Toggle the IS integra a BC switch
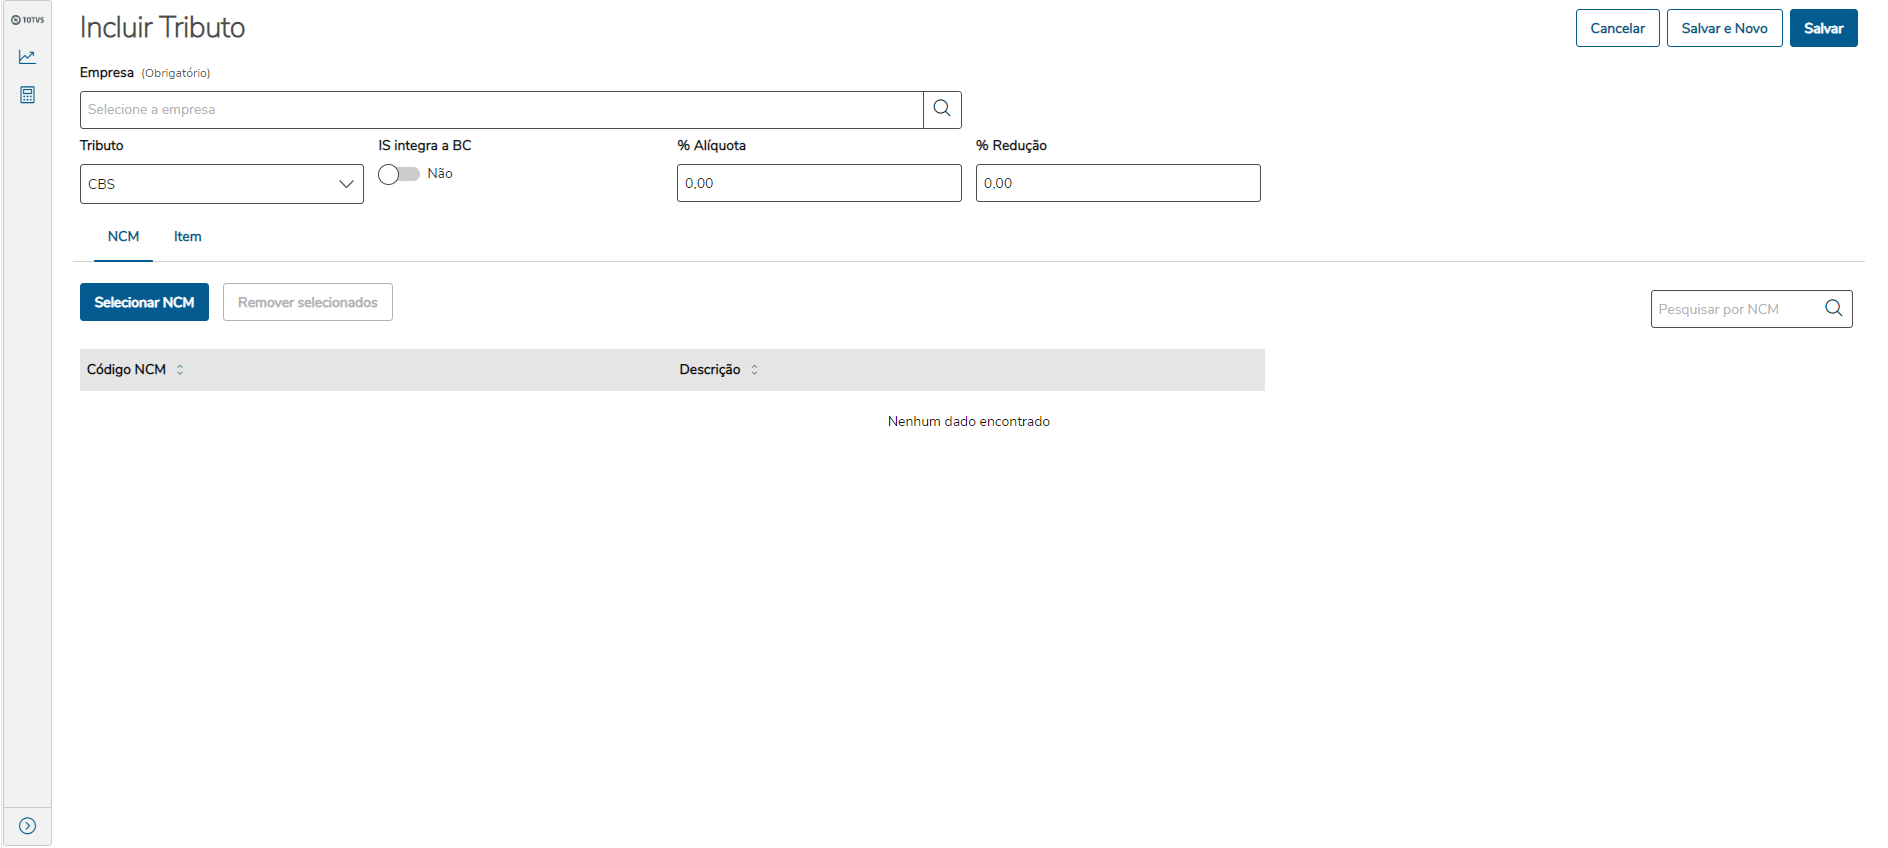This screenshot has width=1888, height=848. (x=399, y=174)
